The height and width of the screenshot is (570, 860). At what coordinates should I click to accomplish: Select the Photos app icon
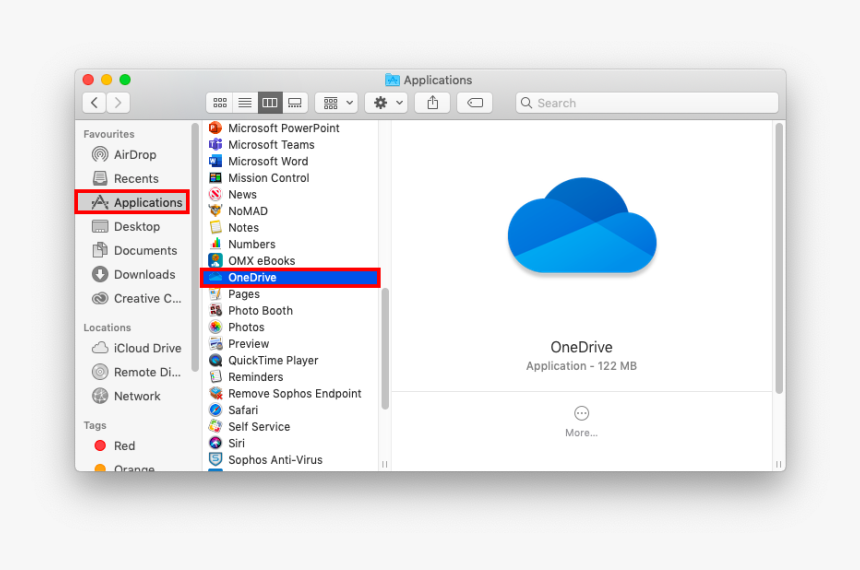tap(216, 327)
